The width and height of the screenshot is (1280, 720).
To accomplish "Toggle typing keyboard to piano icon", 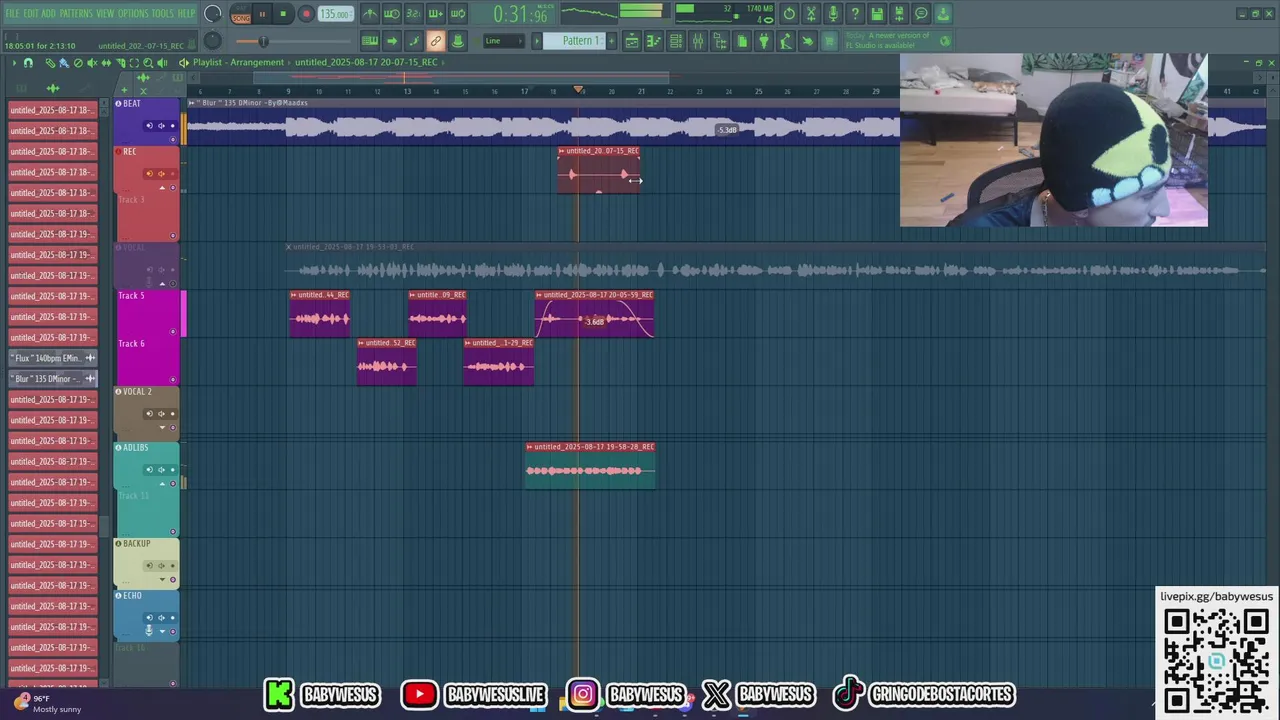I will click(370, 41).
